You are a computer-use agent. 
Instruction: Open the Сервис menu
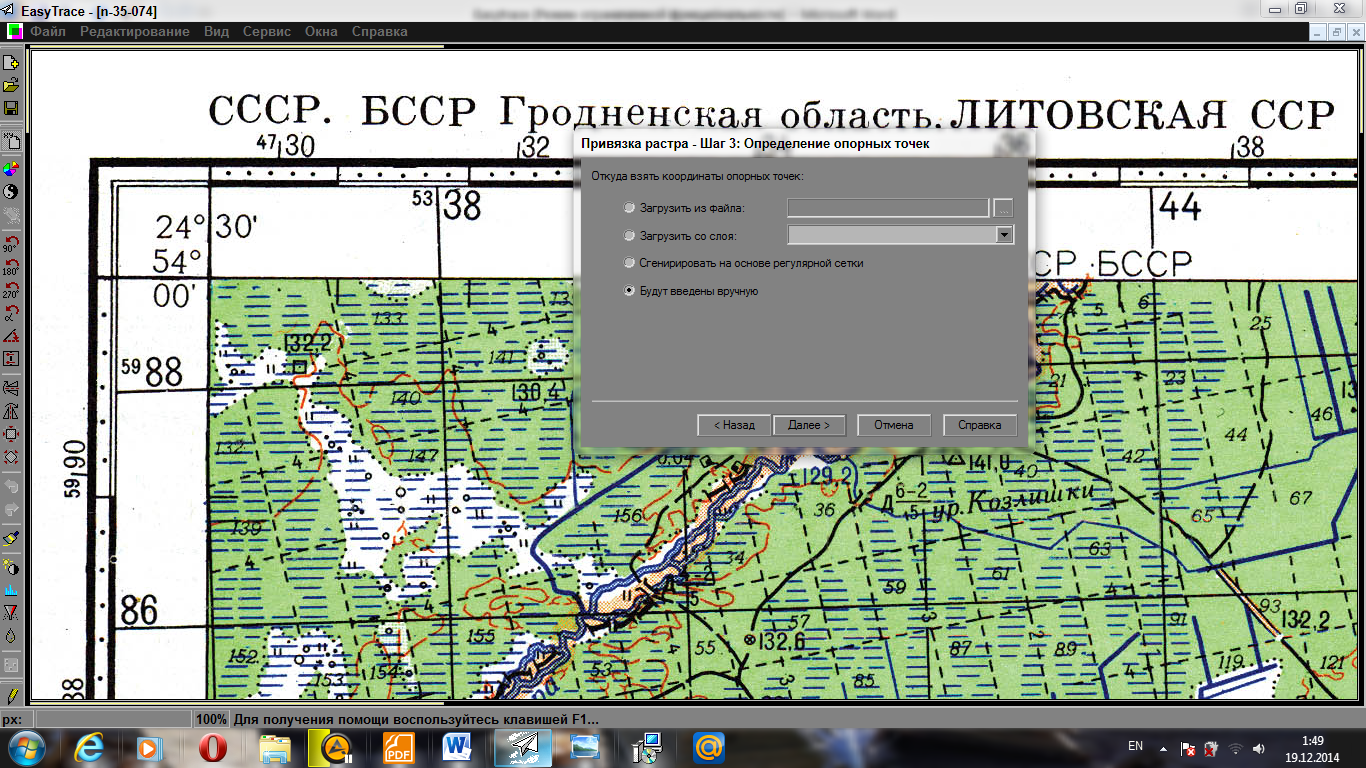267,32
